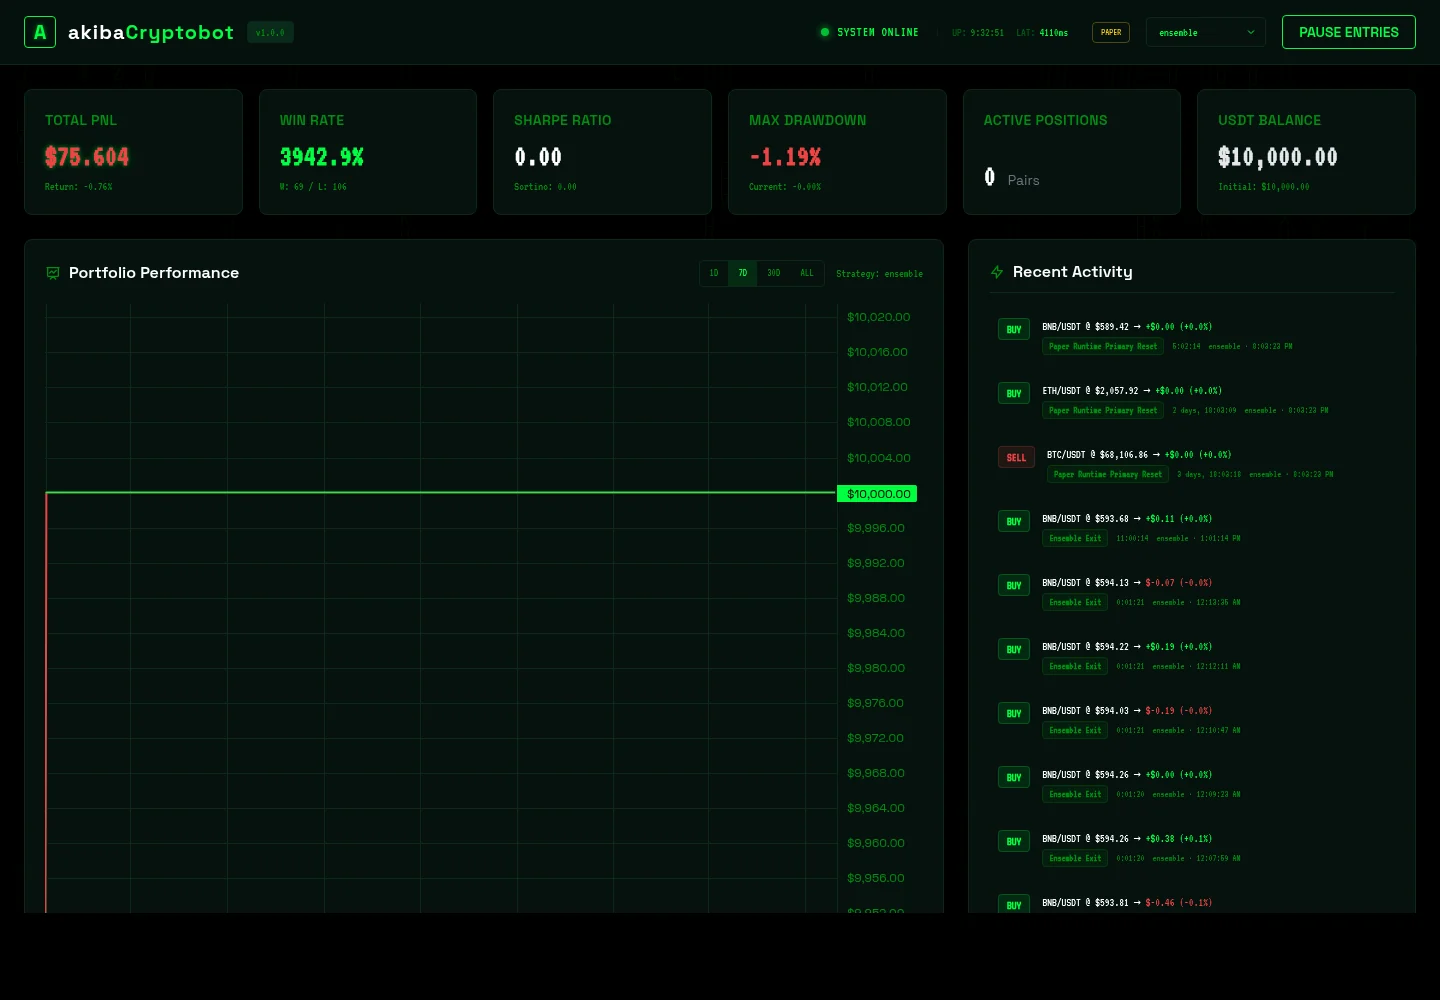Screen dimensions: 1440x1000
Task: Click the Paper Runtime Primary Reset tag on ETH/USDT
Action: [1103, 410]
